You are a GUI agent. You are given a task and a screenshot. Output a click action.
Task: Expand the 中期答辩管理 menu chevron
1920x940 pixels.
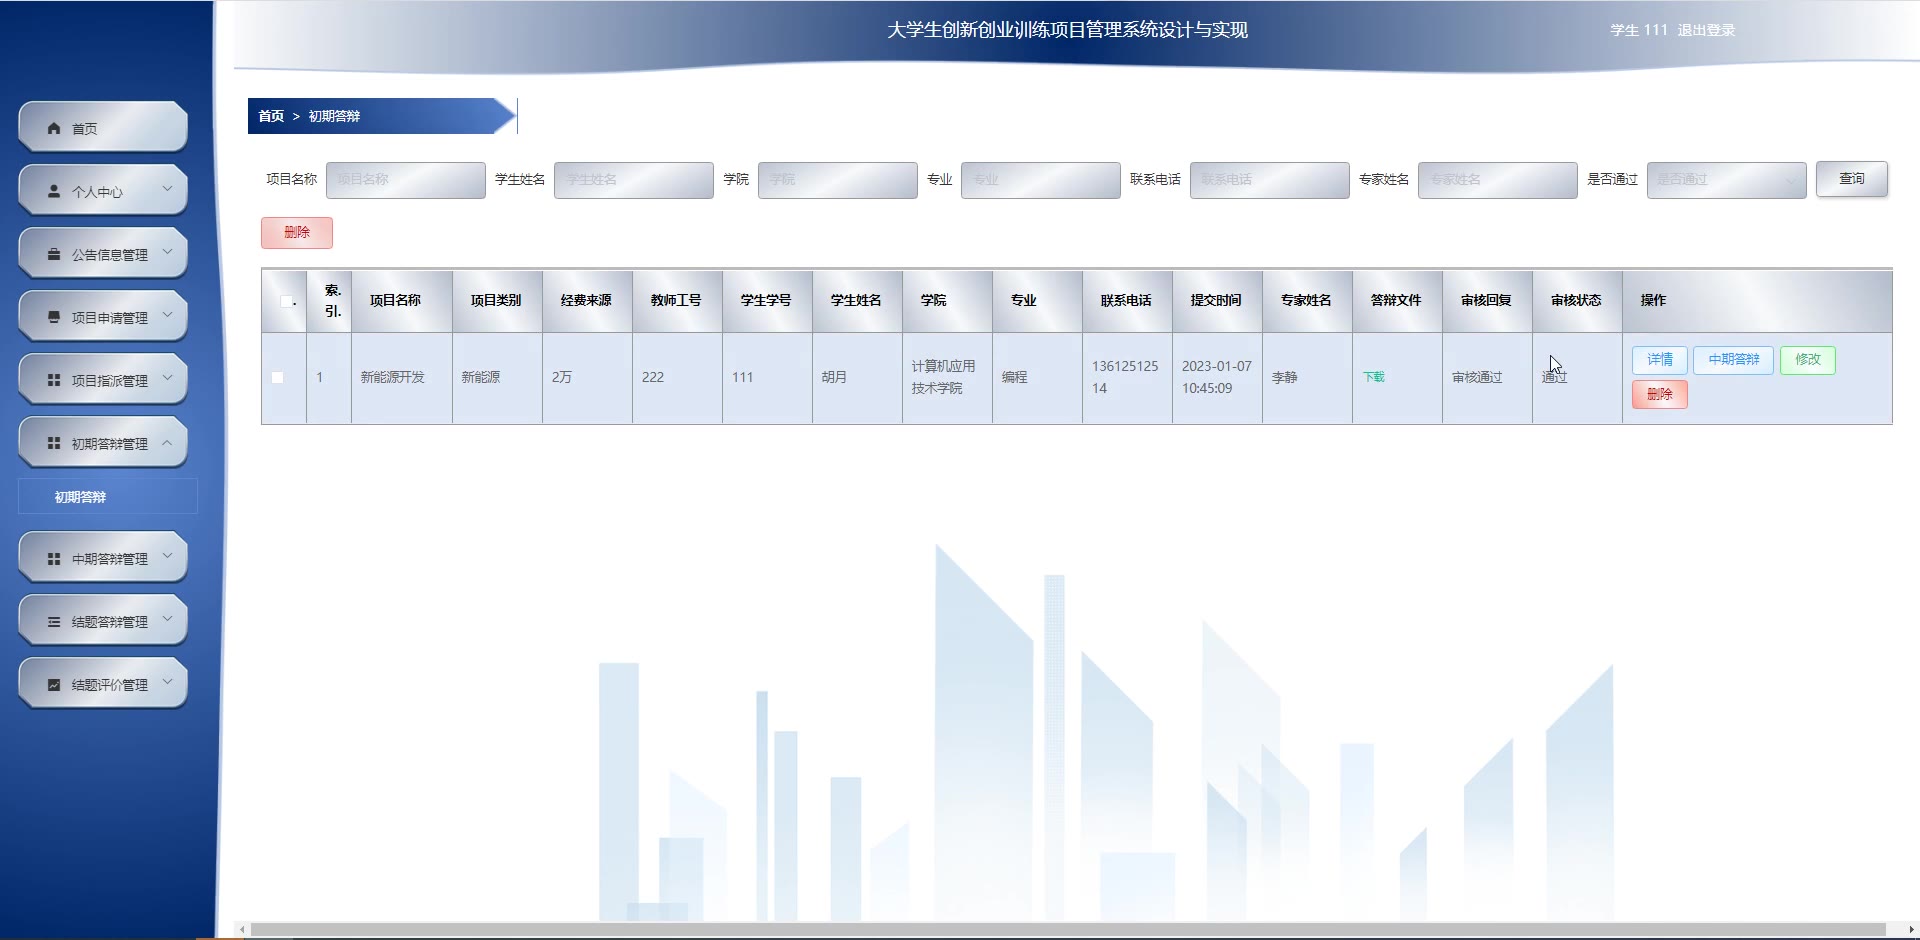tap(167, 555)
